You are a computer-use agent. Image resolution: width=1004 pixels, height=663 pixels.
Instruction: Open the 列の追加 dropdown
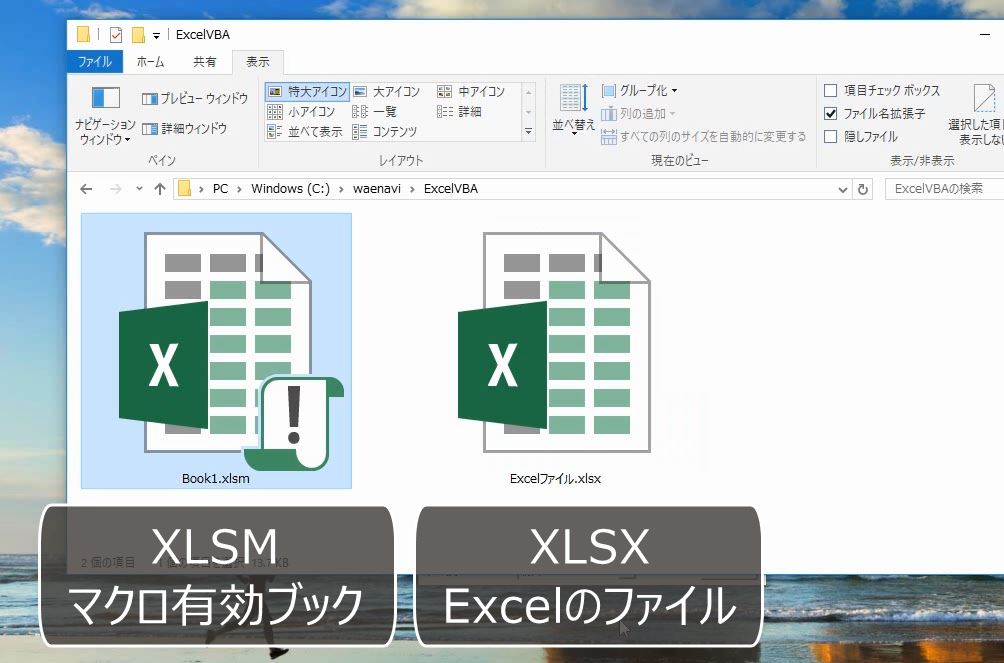pyautogui.click(x=638, y=113)
